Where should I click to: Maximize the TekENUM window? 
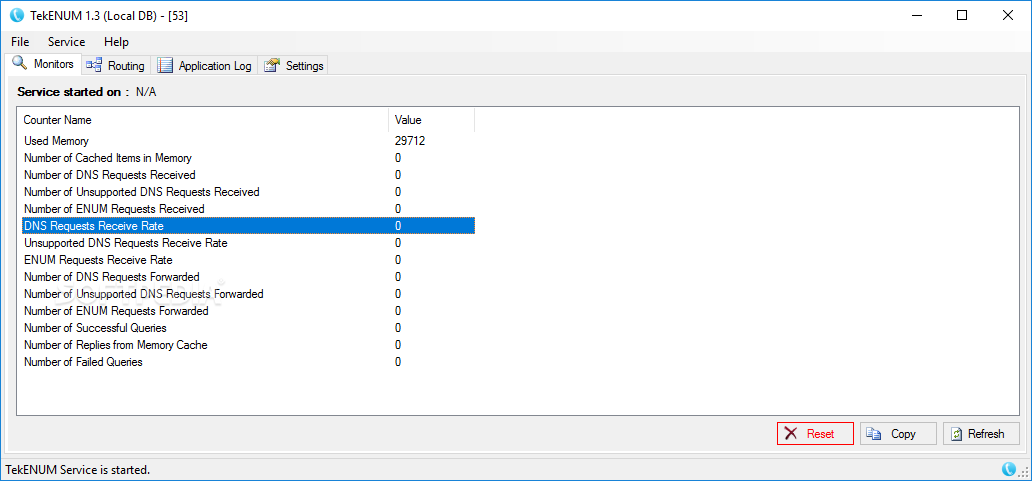point(962,15)
